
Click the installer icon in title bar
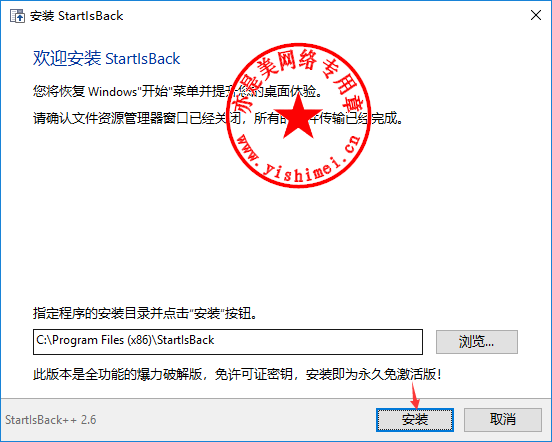tap(17, 16)
